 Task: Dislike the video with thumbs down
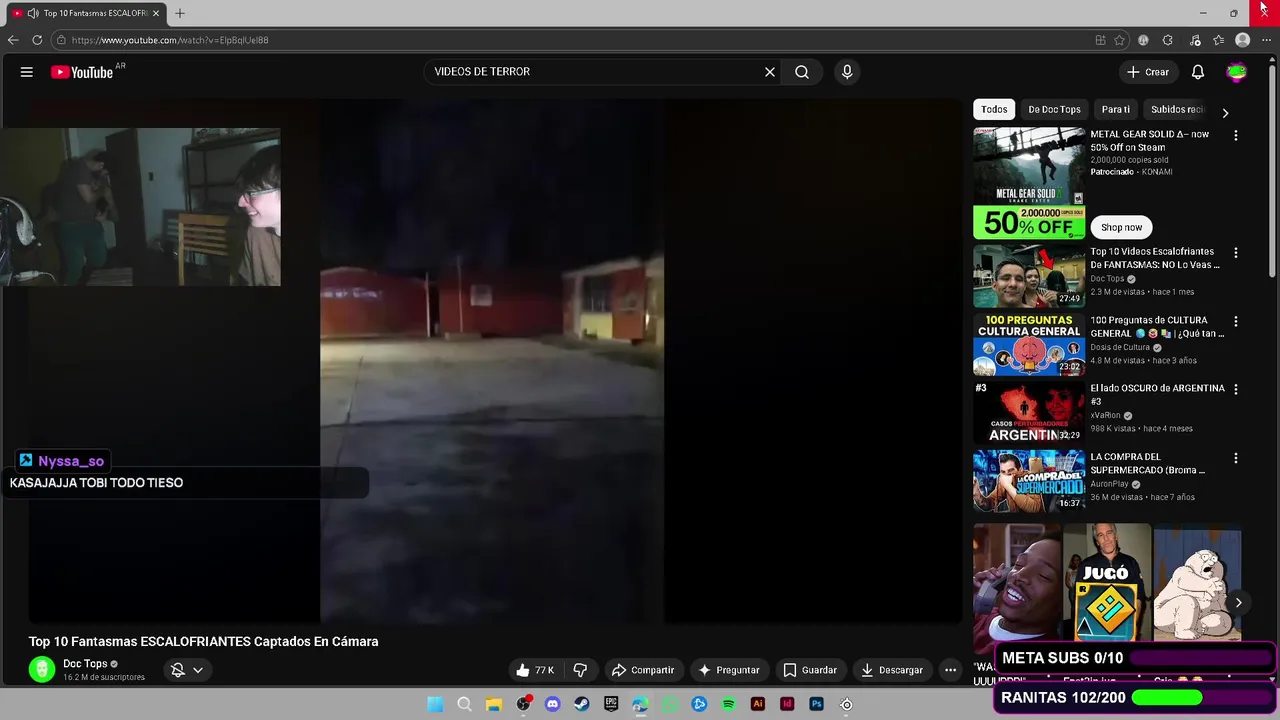[x=580, y=670]
